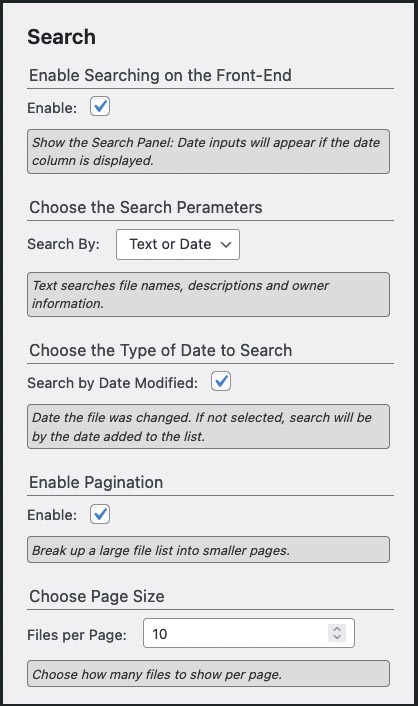418x706 pixels.
Task: Click the Choose the Search Perameters heading
Action: pos(145,207)
